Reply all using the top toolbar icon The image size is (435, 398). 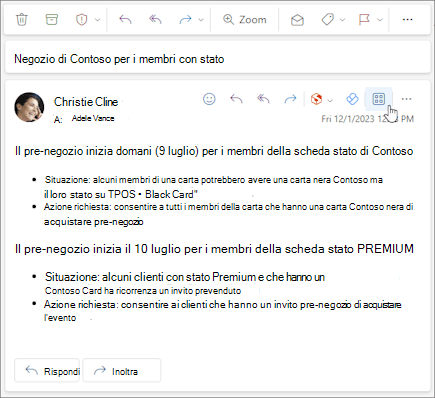point(155,20)
